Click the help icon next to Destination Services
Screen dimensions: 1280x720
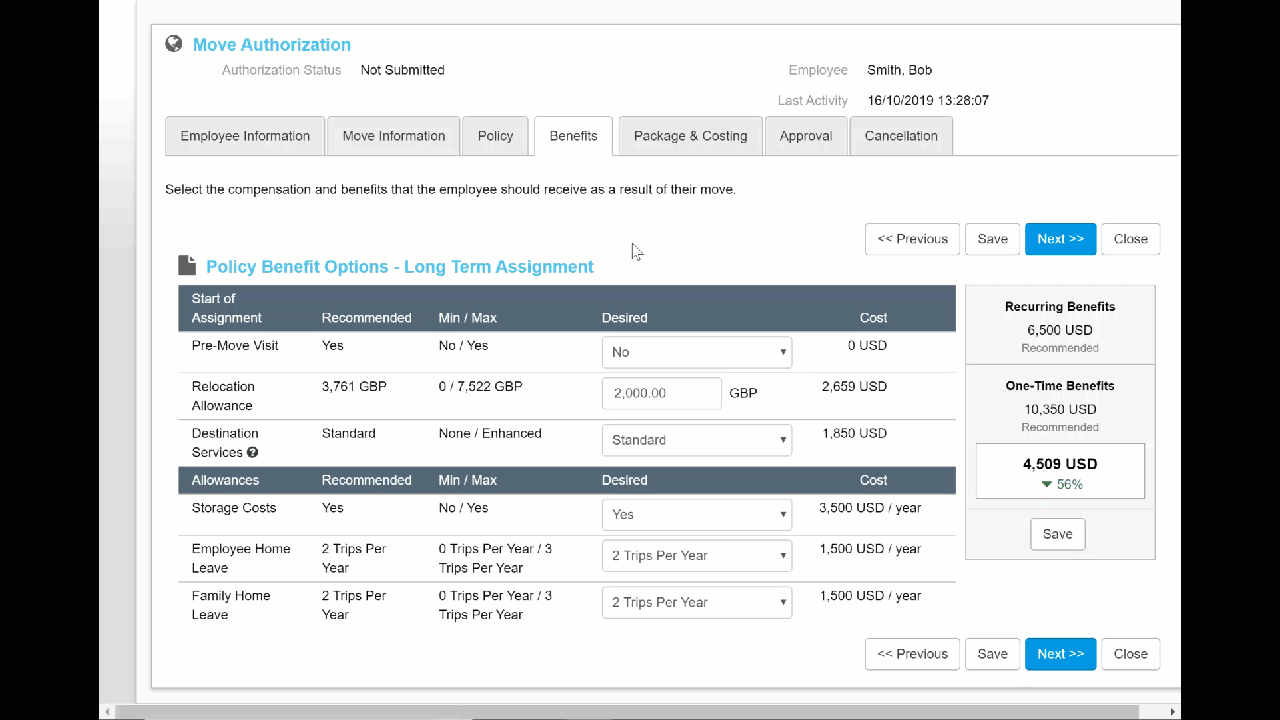tap(253, 453)
